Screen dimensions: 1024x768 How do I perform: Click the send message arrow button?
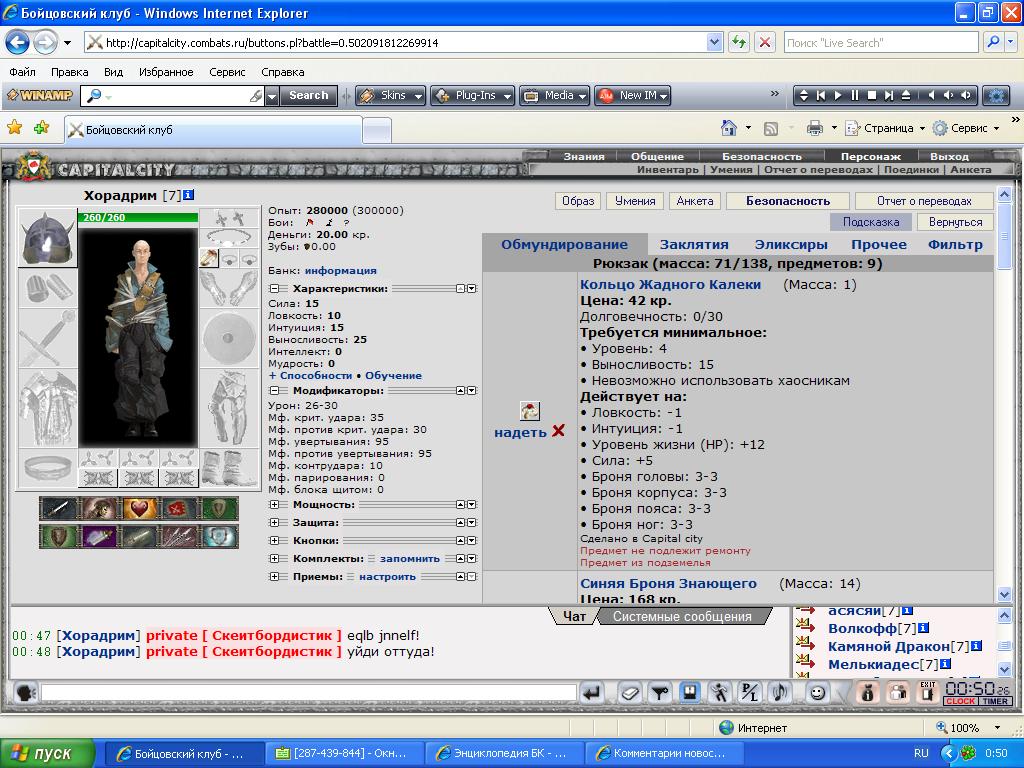pos(592,691)
